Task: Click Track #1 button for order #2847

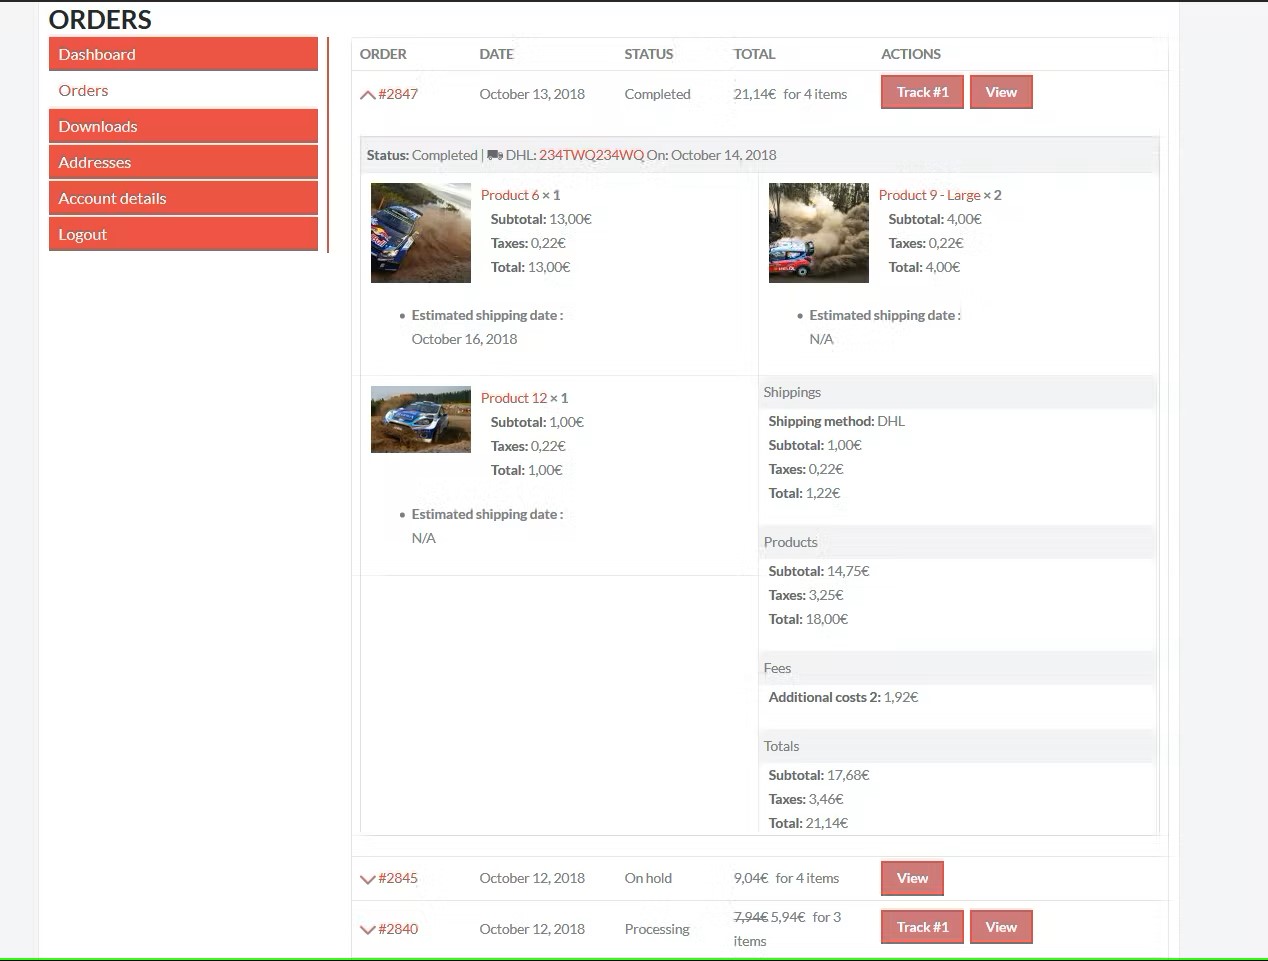Action: [x=922, y=92]
